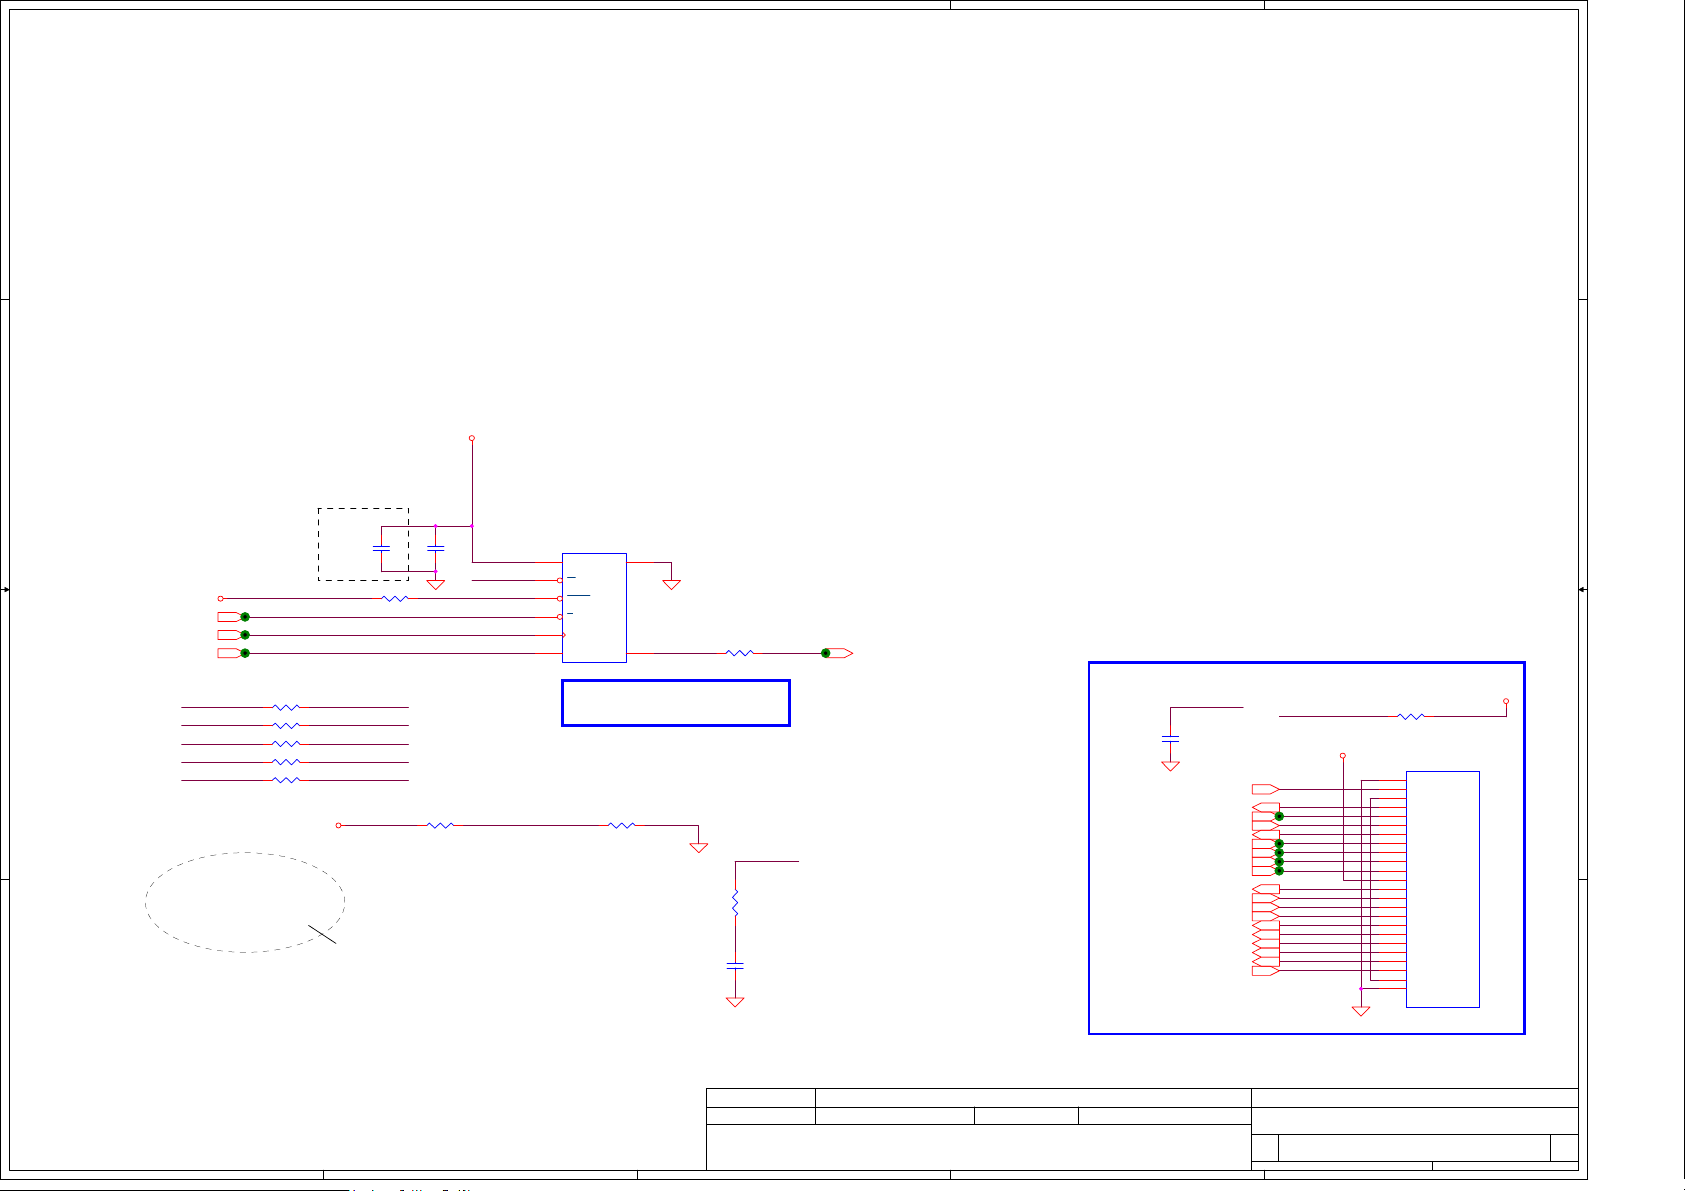Image resolution: width=1685 pixels, height=1191 pixels.
Task: Select the ground symbol under the series resistor-capacitor branch
Action: (735, 1002)
